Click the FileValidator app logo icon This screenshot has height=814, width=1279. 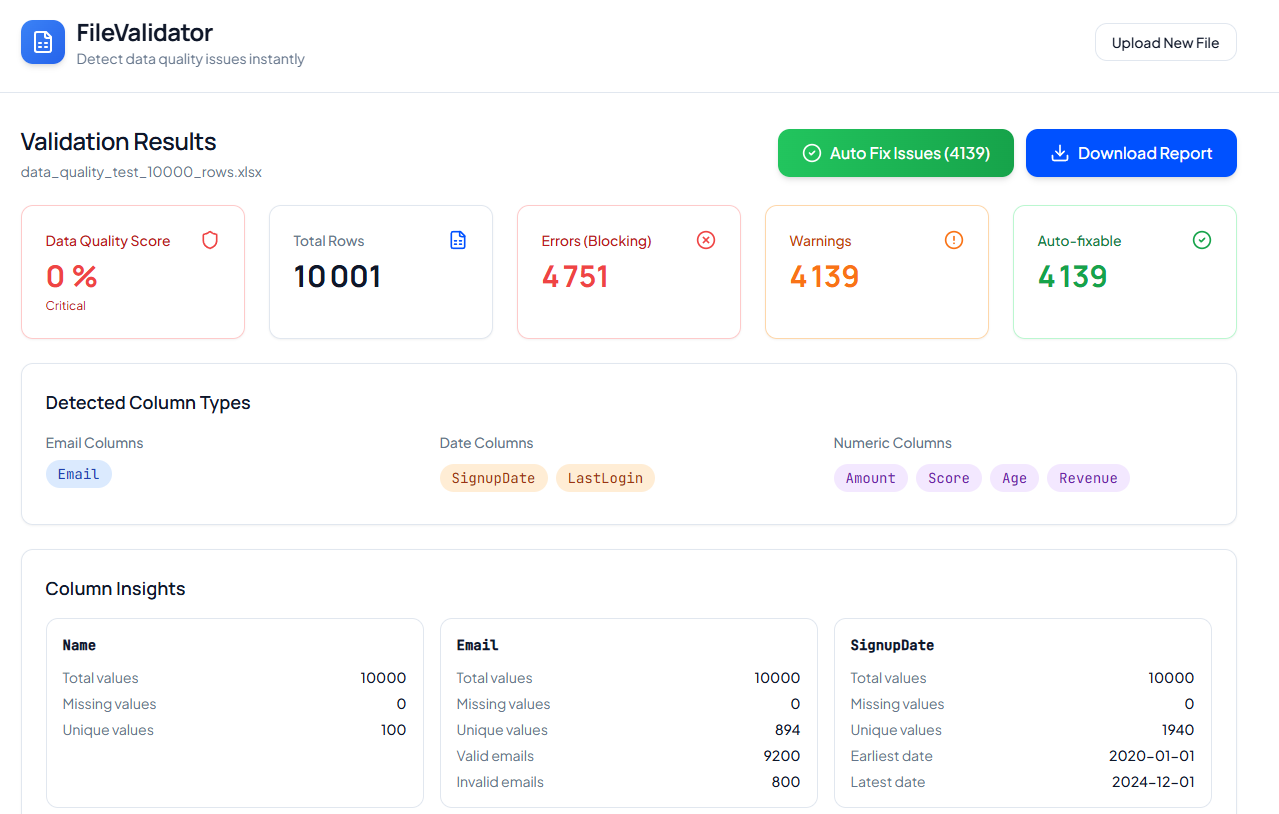pos(42,42)
